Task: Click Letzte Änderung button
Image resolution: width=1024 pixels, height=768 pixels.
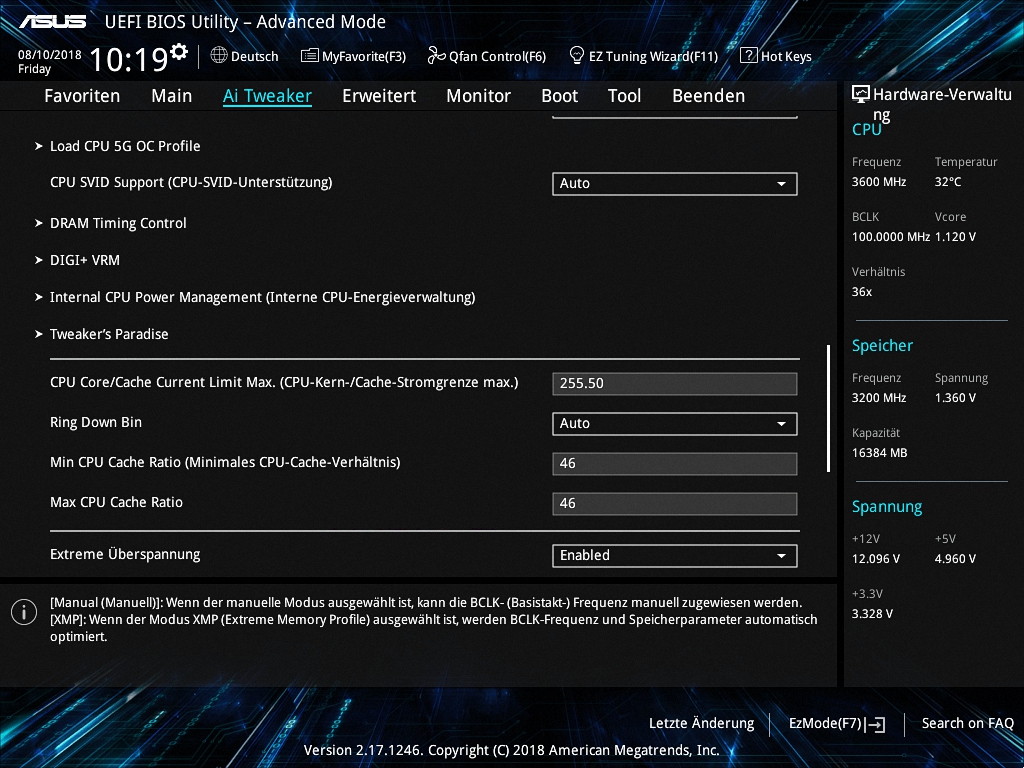Action: (x=701, y=724)
